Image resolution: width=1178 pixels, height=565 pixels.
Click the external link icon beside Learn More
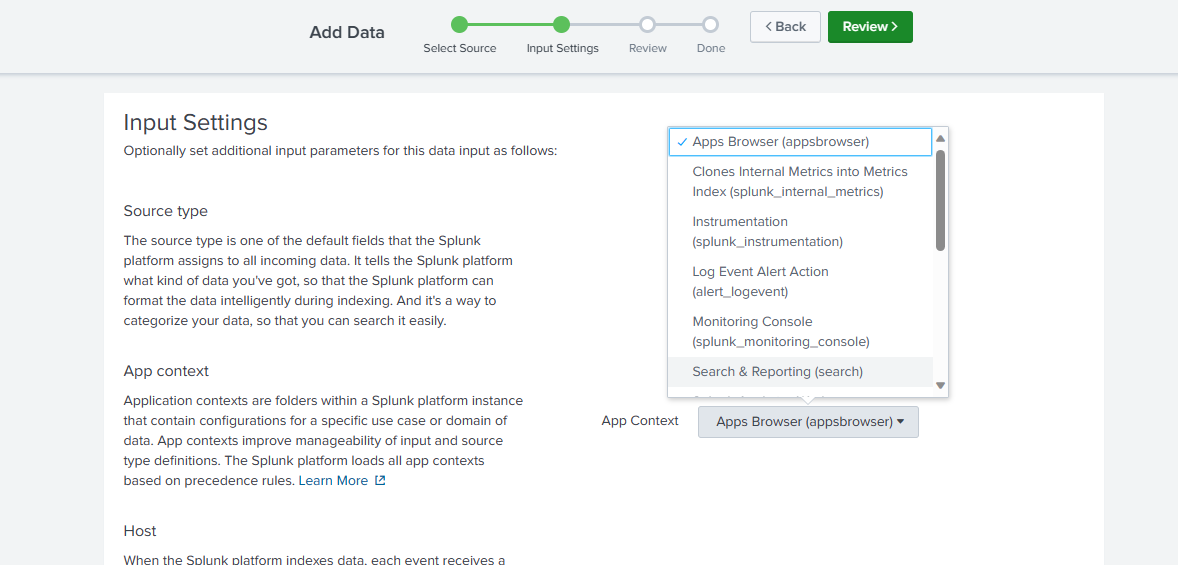click(x=380, y=481)
